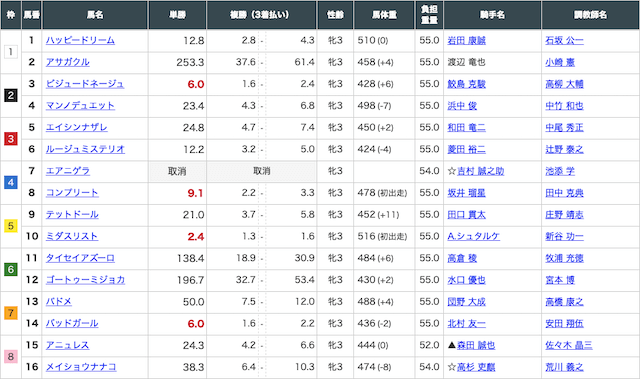Viewport: 640px width, 379px height.
Task: Open jockey link 北村 友一
Action: (x=467, y=324)
